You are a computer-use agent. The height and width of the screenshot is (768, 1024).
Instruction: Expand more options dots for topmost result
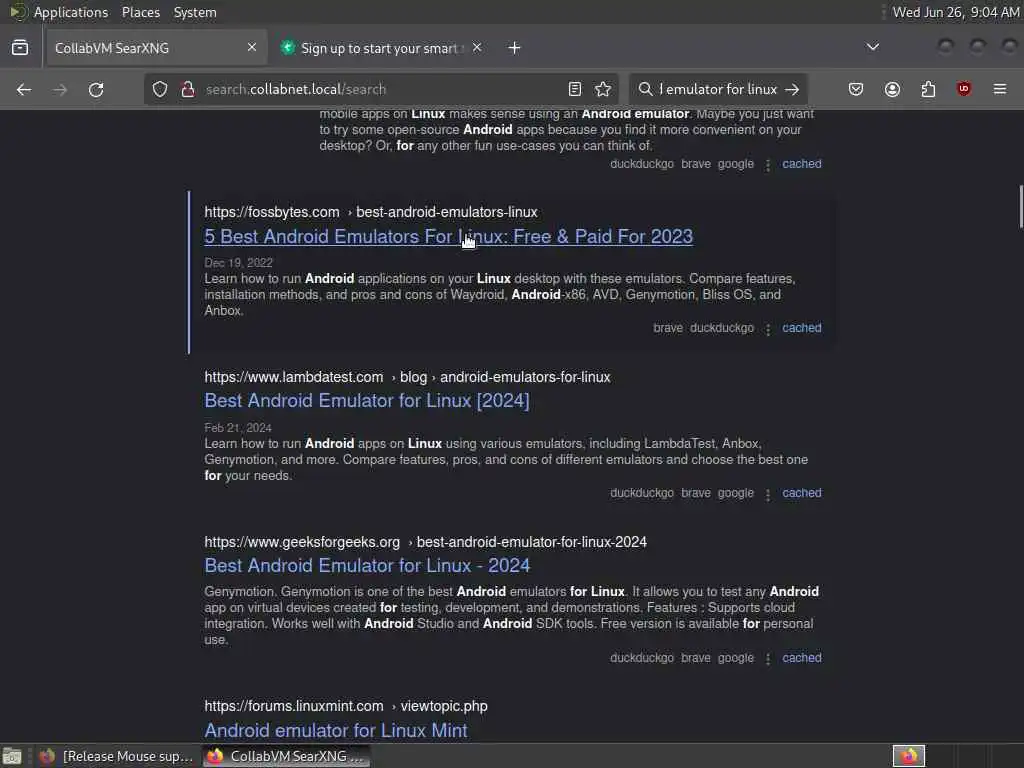(768, 165)
